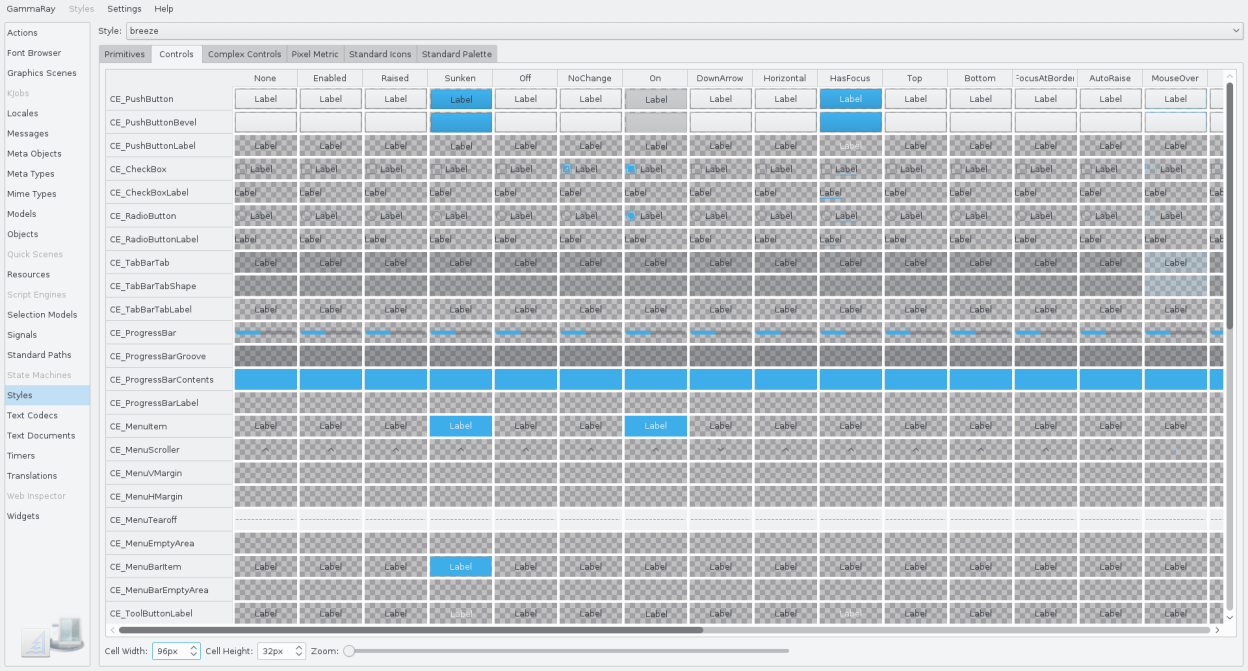Increase Cell Width using spinner up arrow

(194, 647)
